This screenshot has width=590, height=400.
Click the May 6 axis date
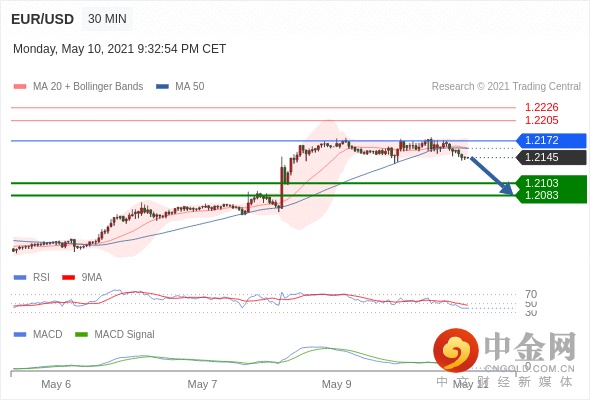pyautogui.click(x=56, y=384)
